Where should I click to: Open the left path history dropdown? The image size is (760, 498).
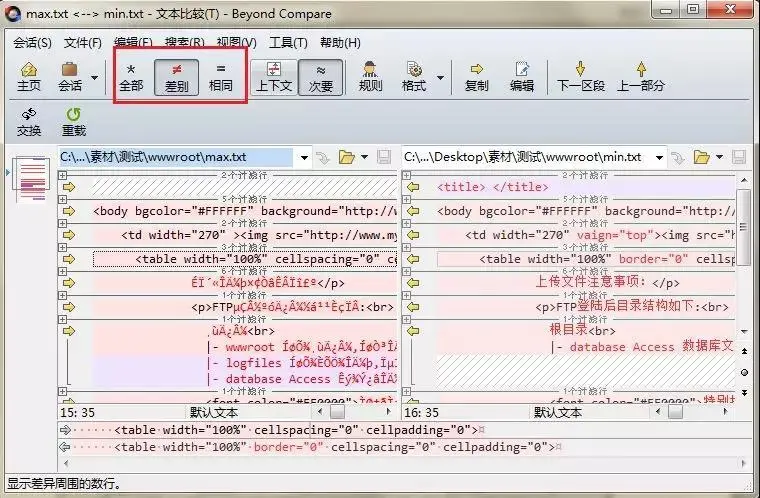pyautogui.click(x=304, y=158)
